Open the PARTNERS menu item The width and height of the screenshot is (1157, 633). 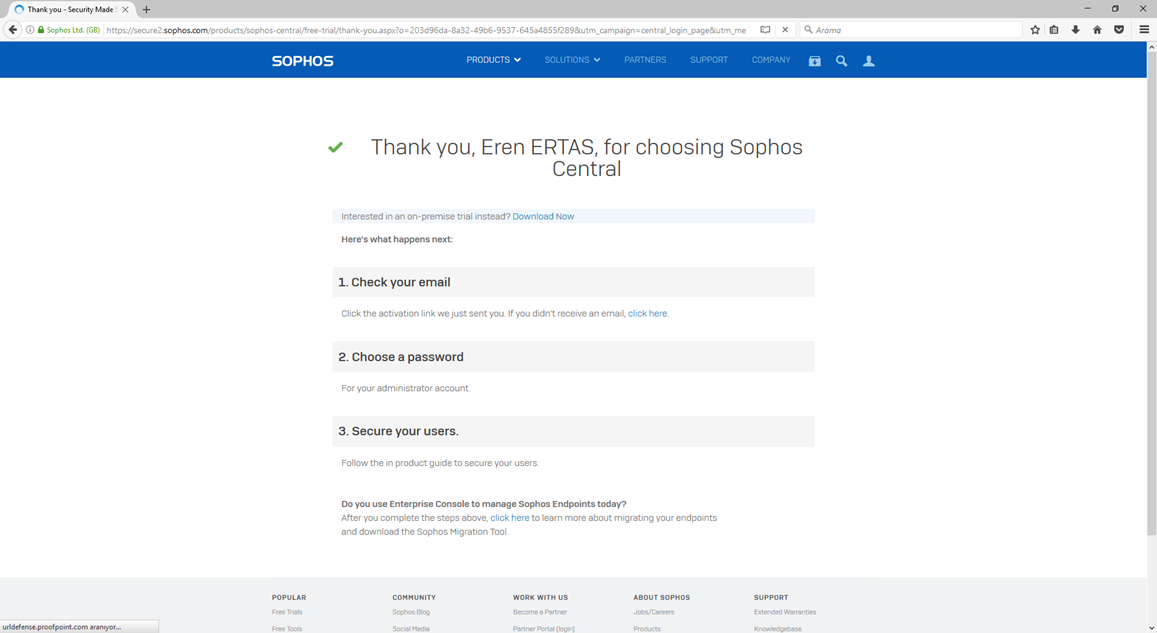click(x=645, y=60)
